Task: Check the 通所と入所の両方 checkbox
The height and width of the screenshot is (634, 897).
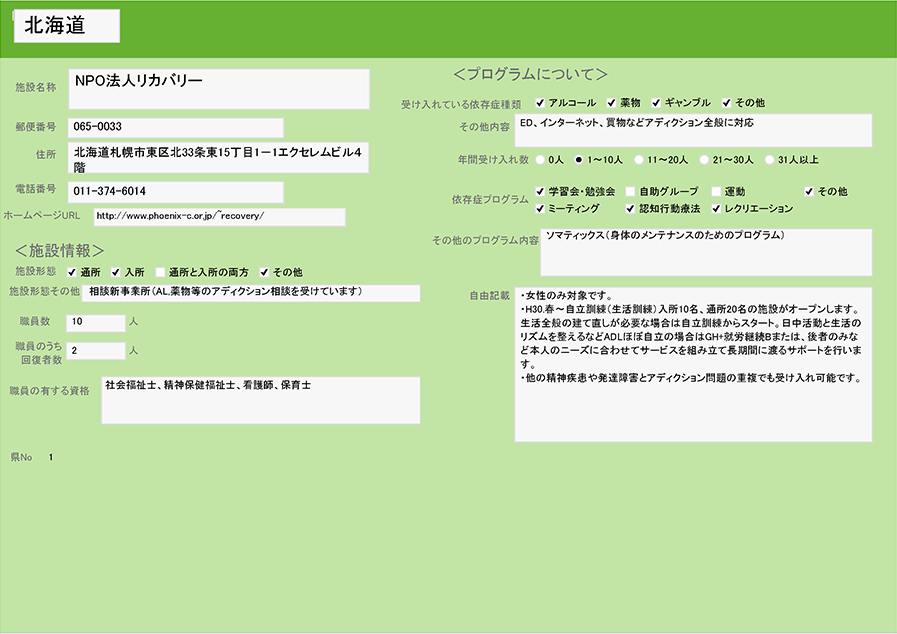Action: [x=160, y=272]
